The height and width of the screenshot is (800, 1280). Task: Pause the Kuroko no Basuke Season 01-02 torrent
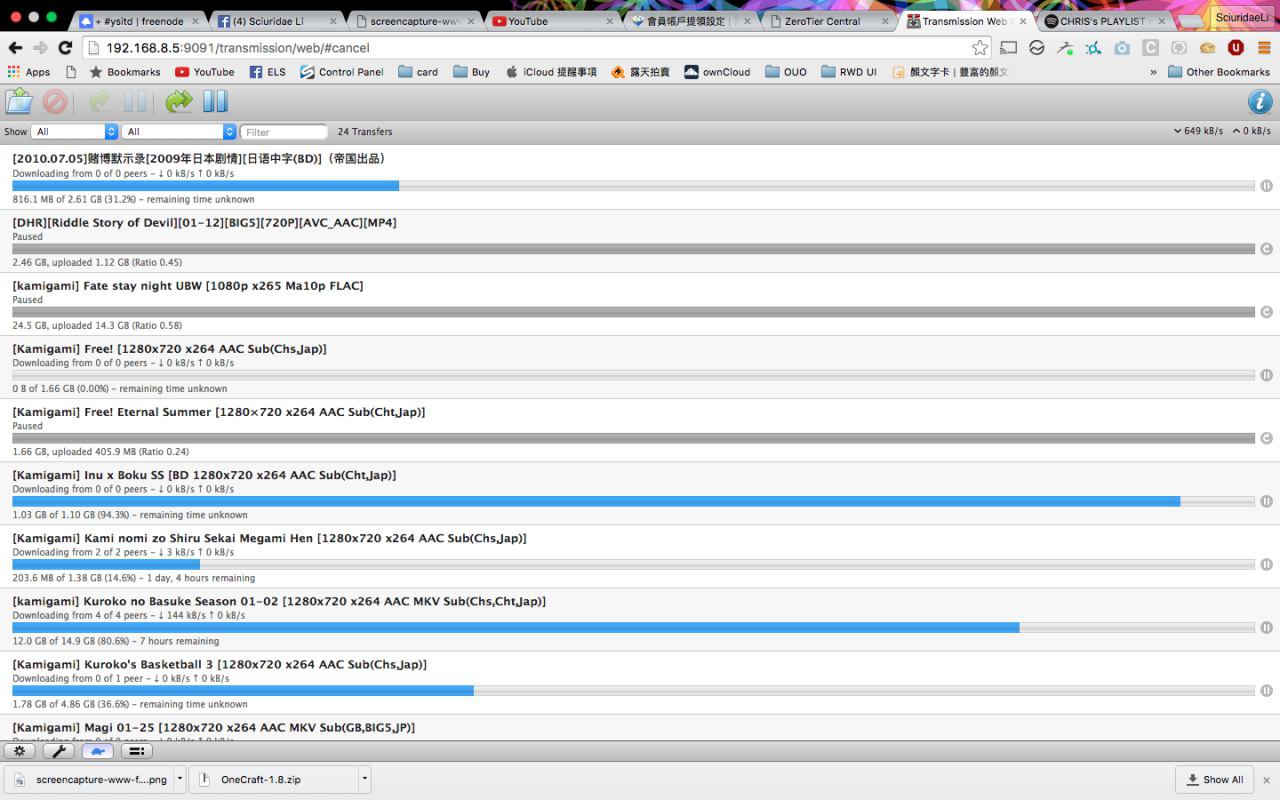pyautogui.click(x=1266, y=627)
